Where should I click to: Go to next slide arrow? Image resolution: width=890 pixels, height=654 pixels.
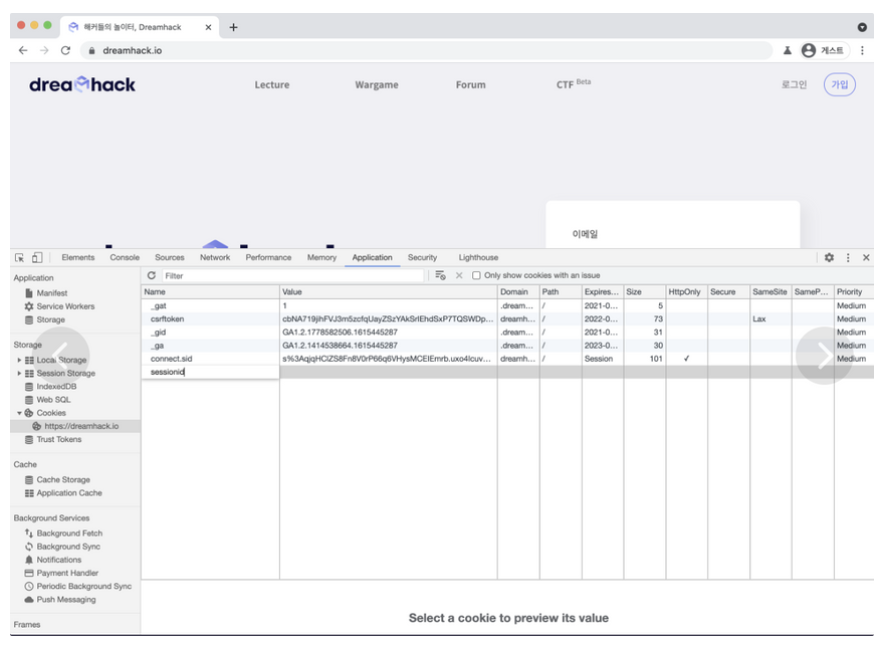coord(824,356)
